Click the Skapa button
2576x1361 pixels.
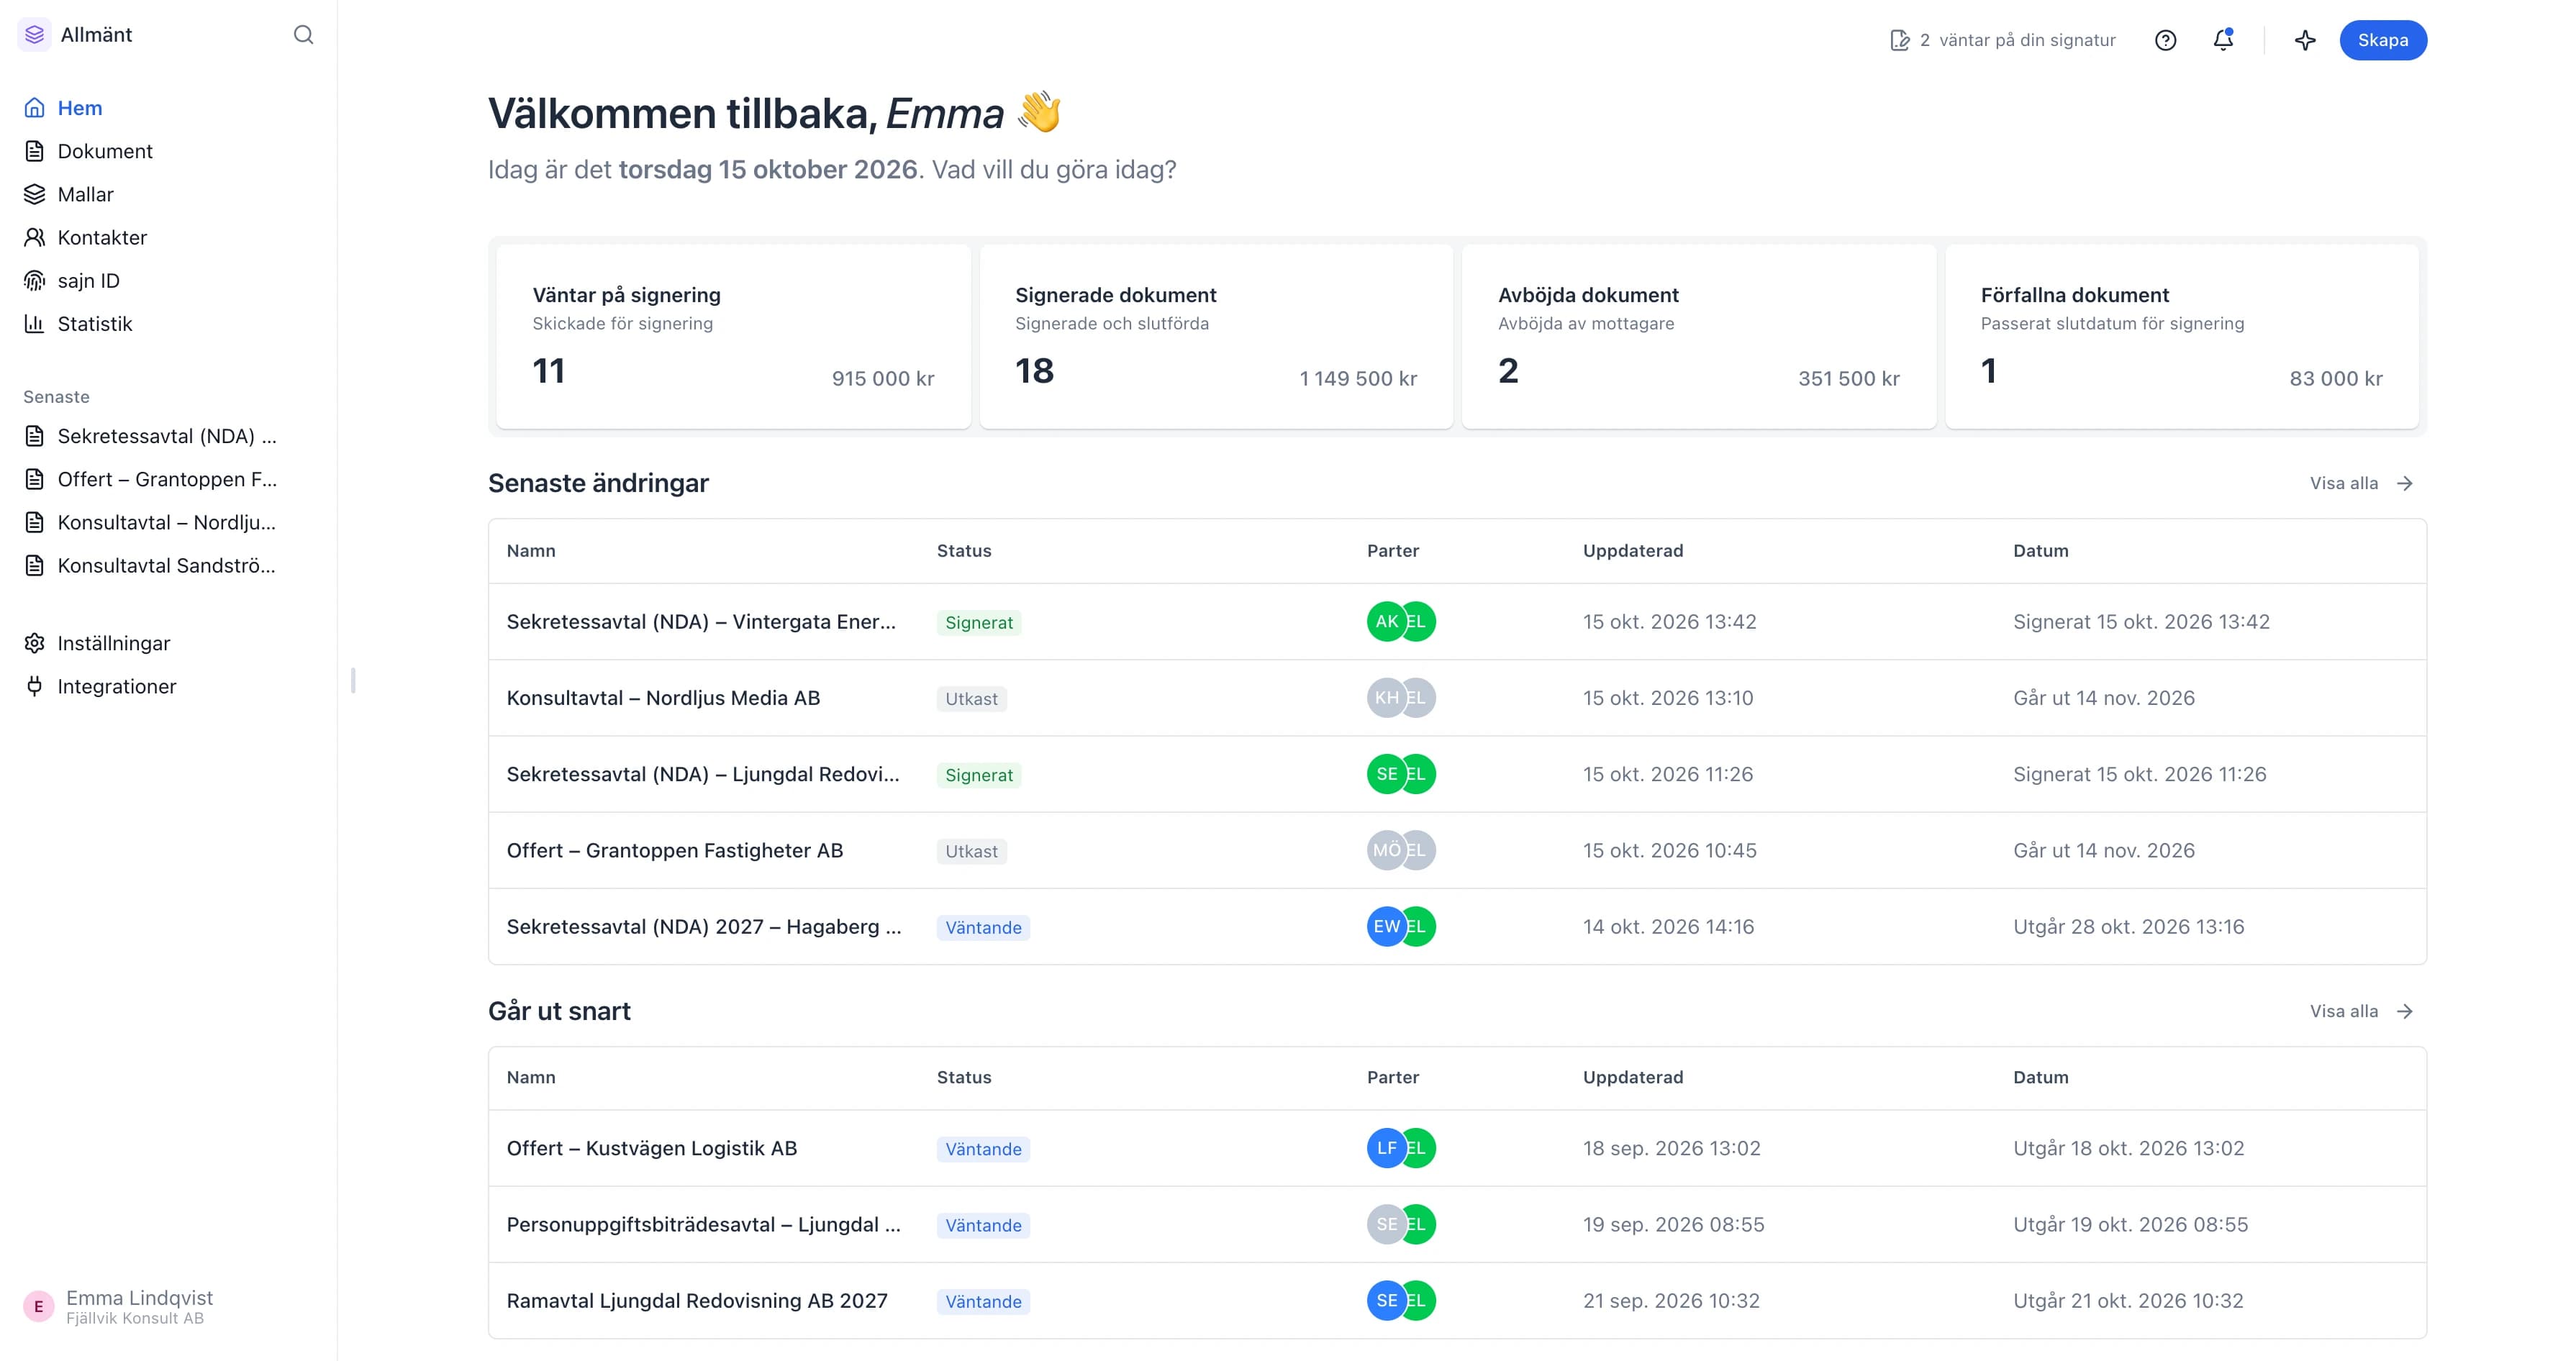pos(2382,40)
